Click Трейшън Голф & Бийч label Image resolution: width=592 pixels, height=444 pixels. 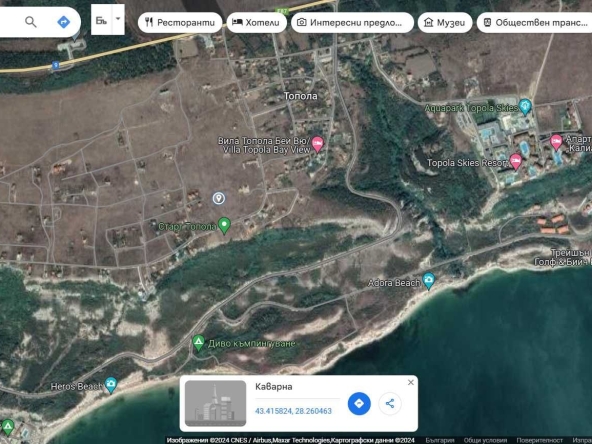coord(563,257)
